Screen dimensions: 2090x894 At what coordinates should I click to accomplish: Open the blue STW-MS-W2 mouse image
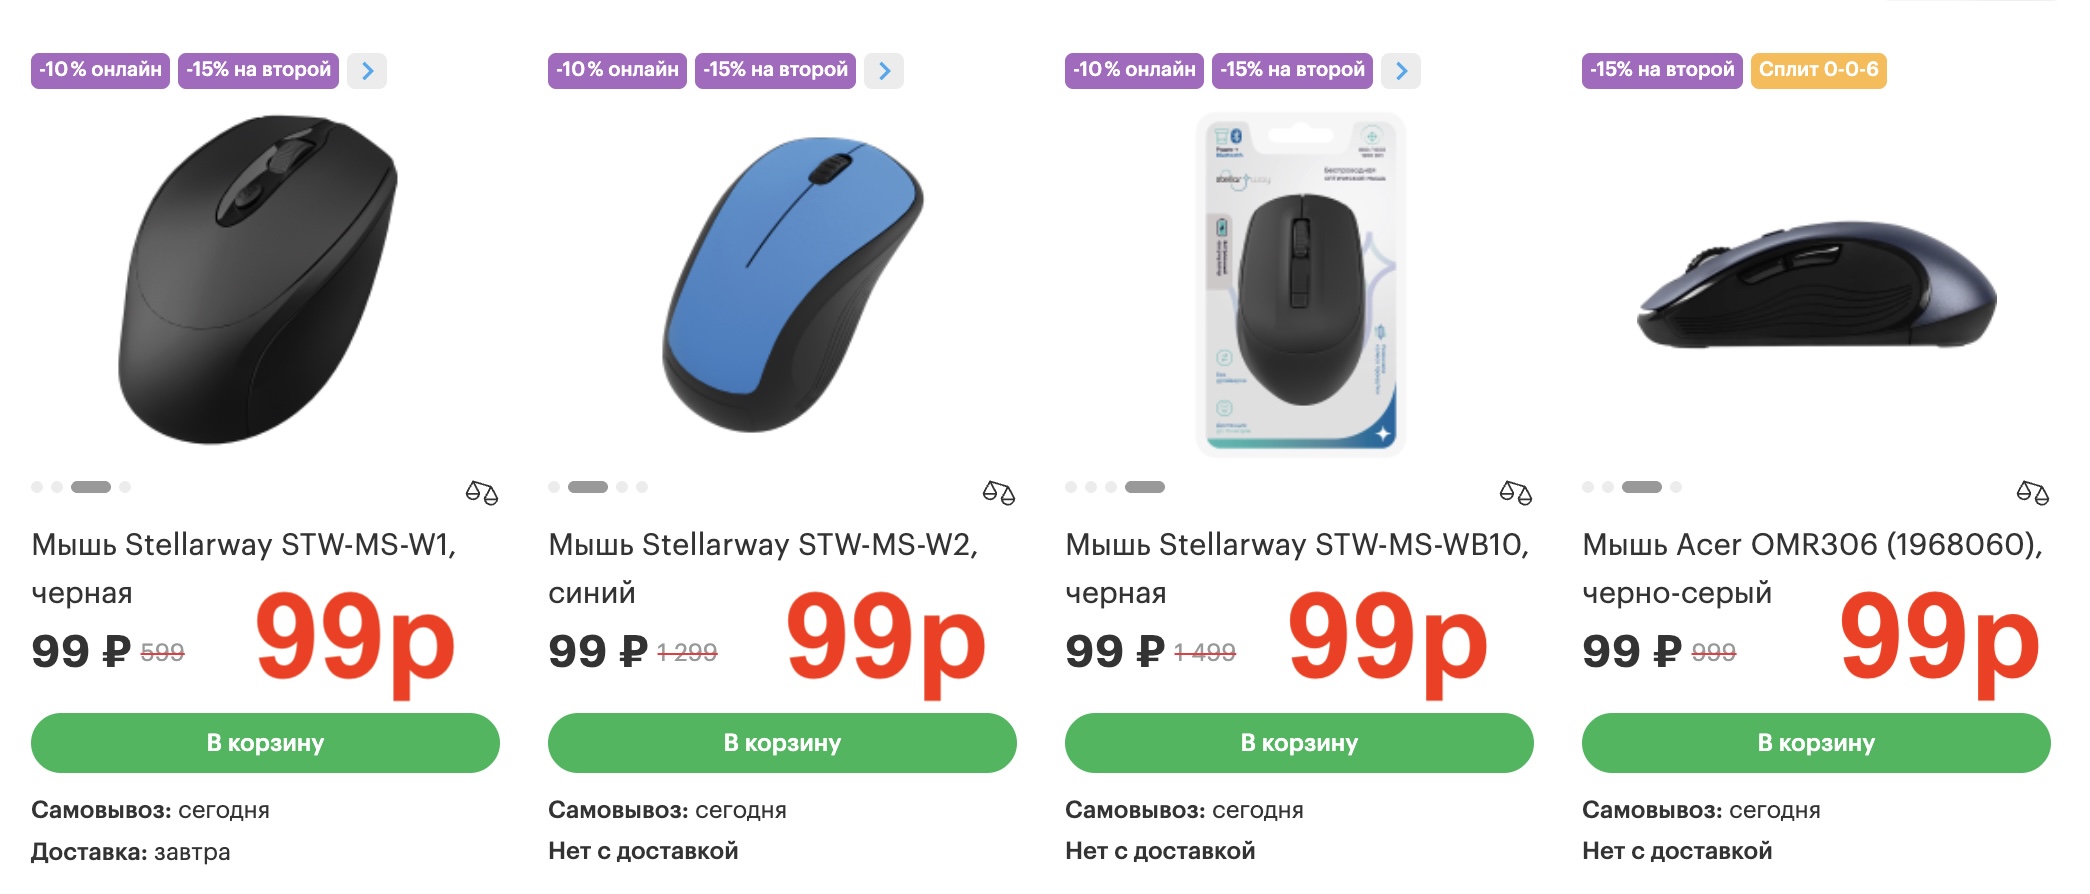792,284
